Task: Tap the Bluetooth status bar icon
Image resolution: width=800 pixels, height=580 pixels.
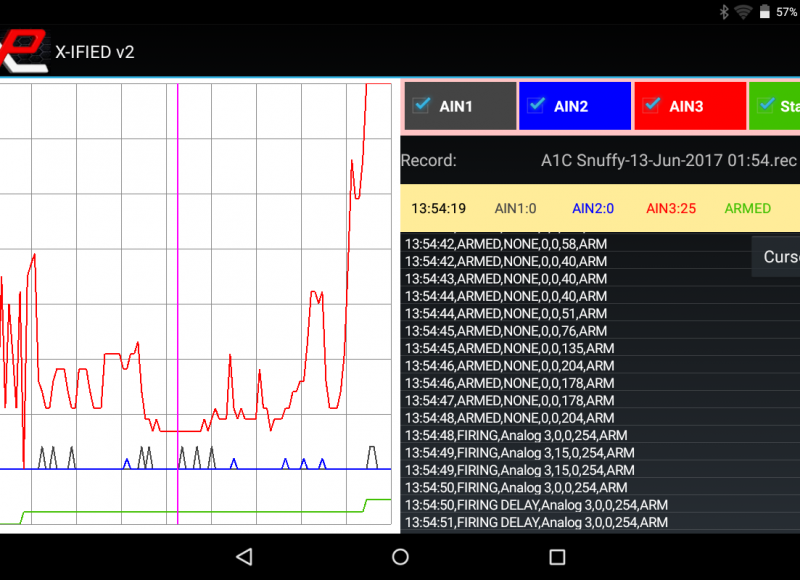Action: click(x=725, y=12)
